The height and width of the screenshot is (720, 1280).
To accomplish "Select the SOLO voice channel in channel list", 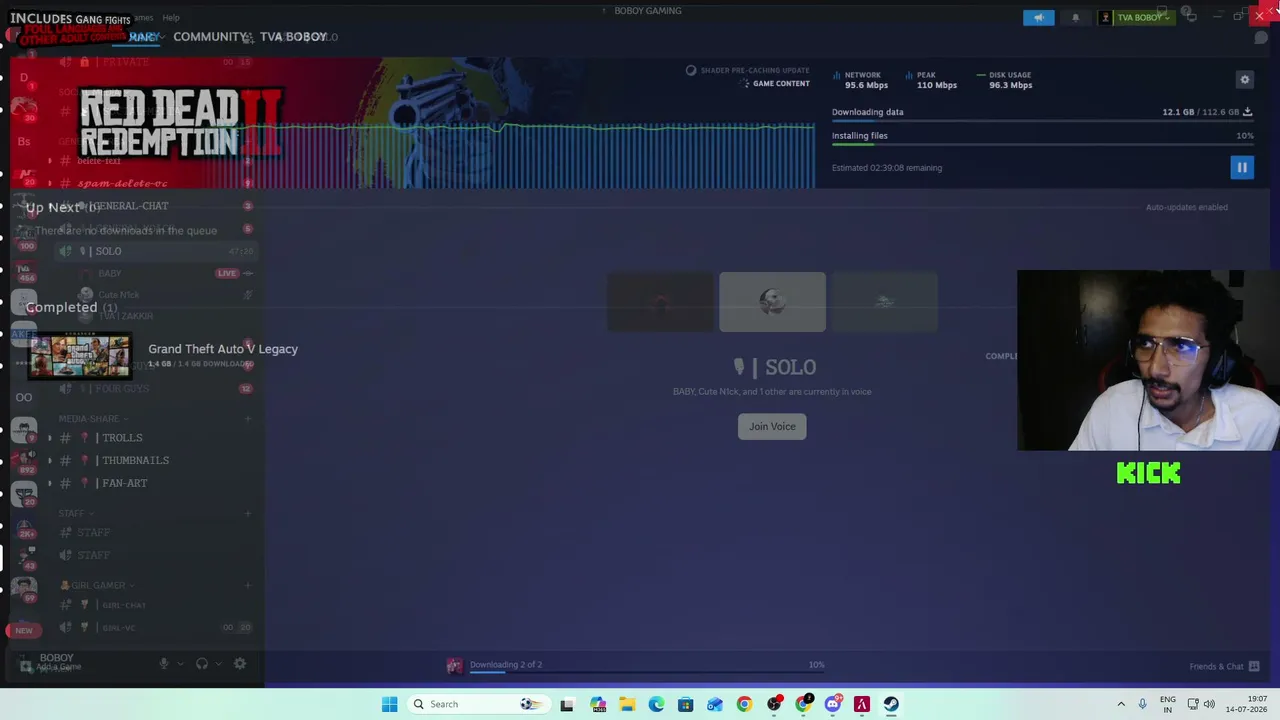I will (x=155, y=251).
